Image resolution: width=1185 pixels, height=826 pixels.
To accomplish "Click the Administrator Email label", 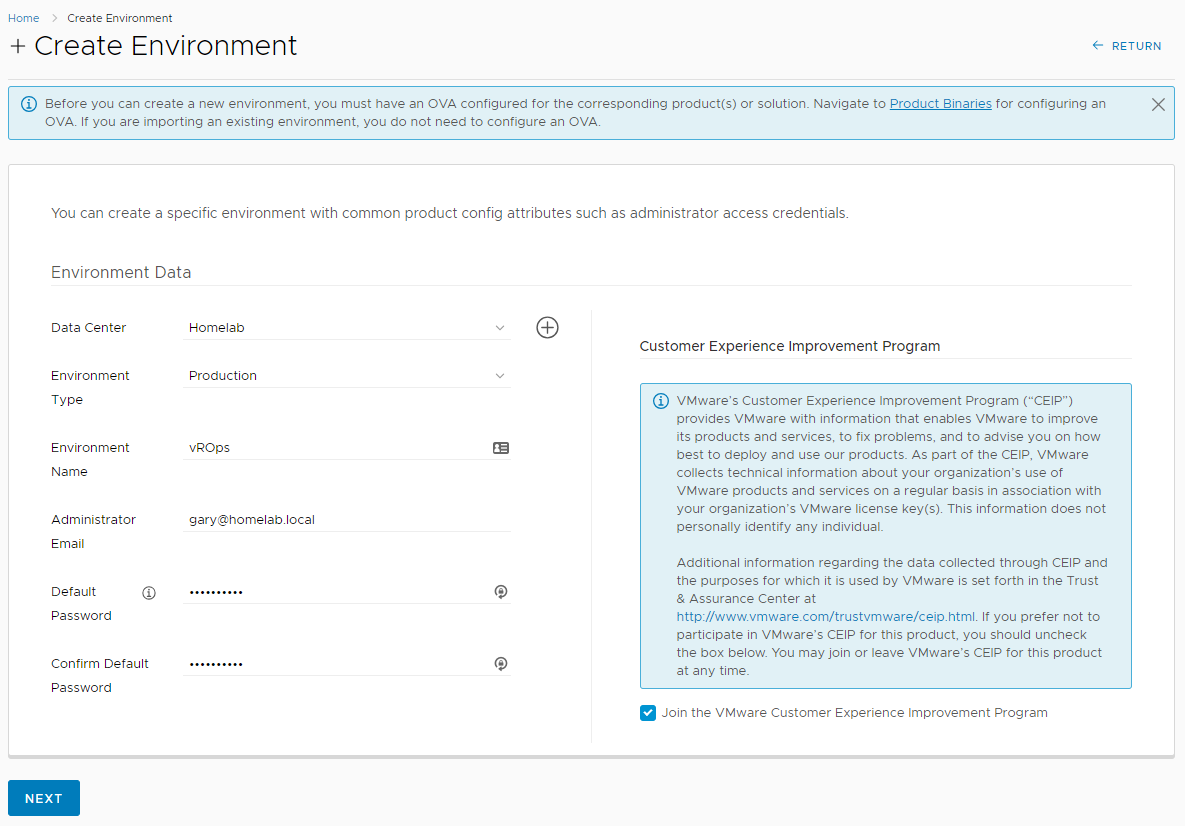I will (x=93, y=531).
